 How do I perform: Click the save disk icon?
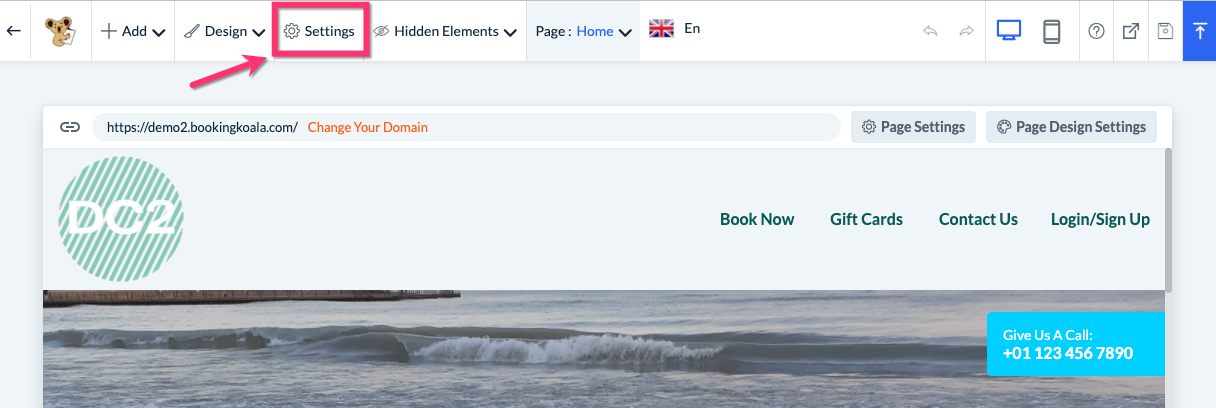(1165, 31)
